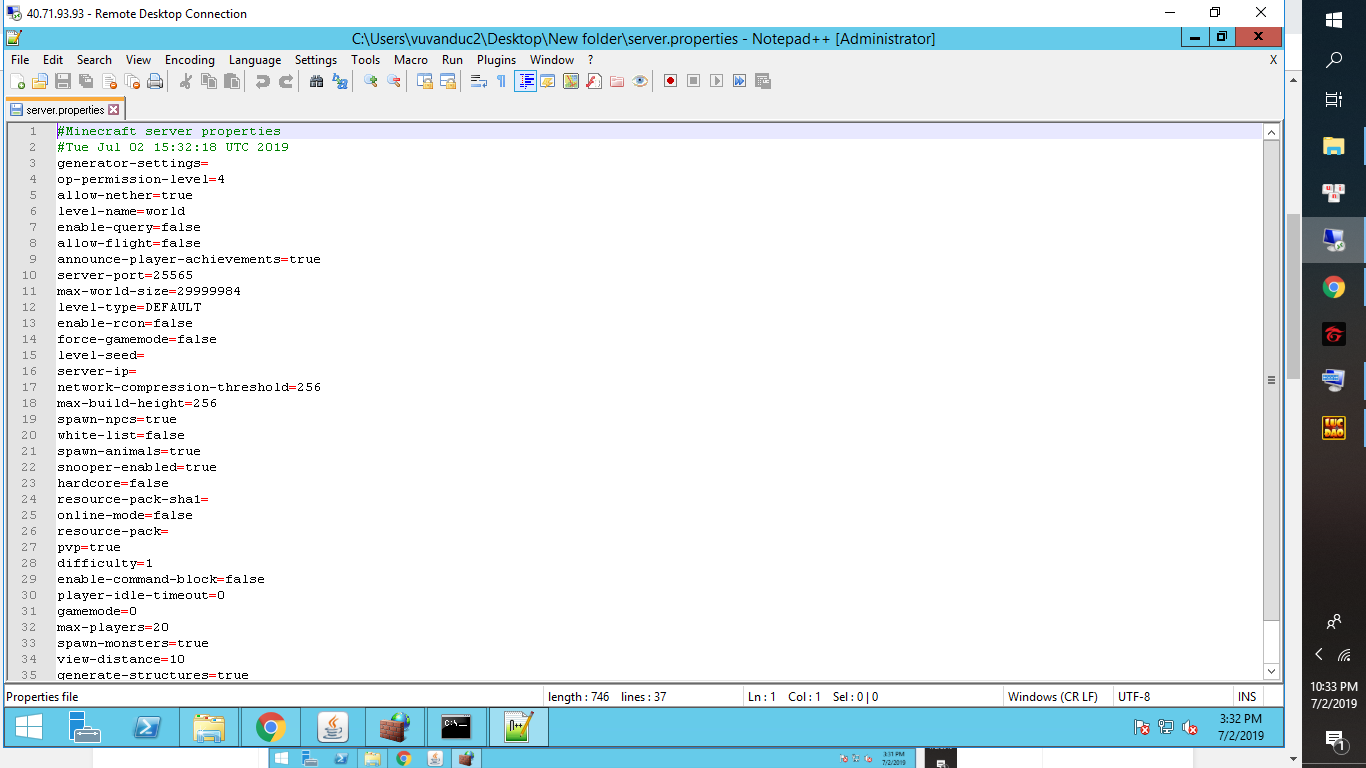Toggle Synchronize Horizontal Scrolling
1366x768 pixels.
448,81
